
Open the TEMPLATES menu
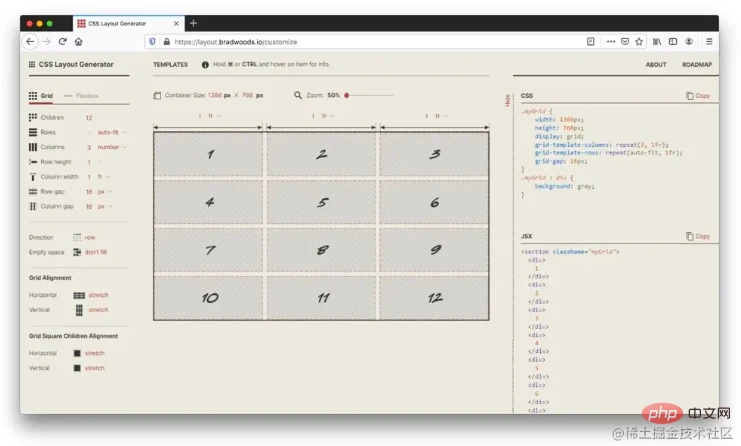point(171,65)
